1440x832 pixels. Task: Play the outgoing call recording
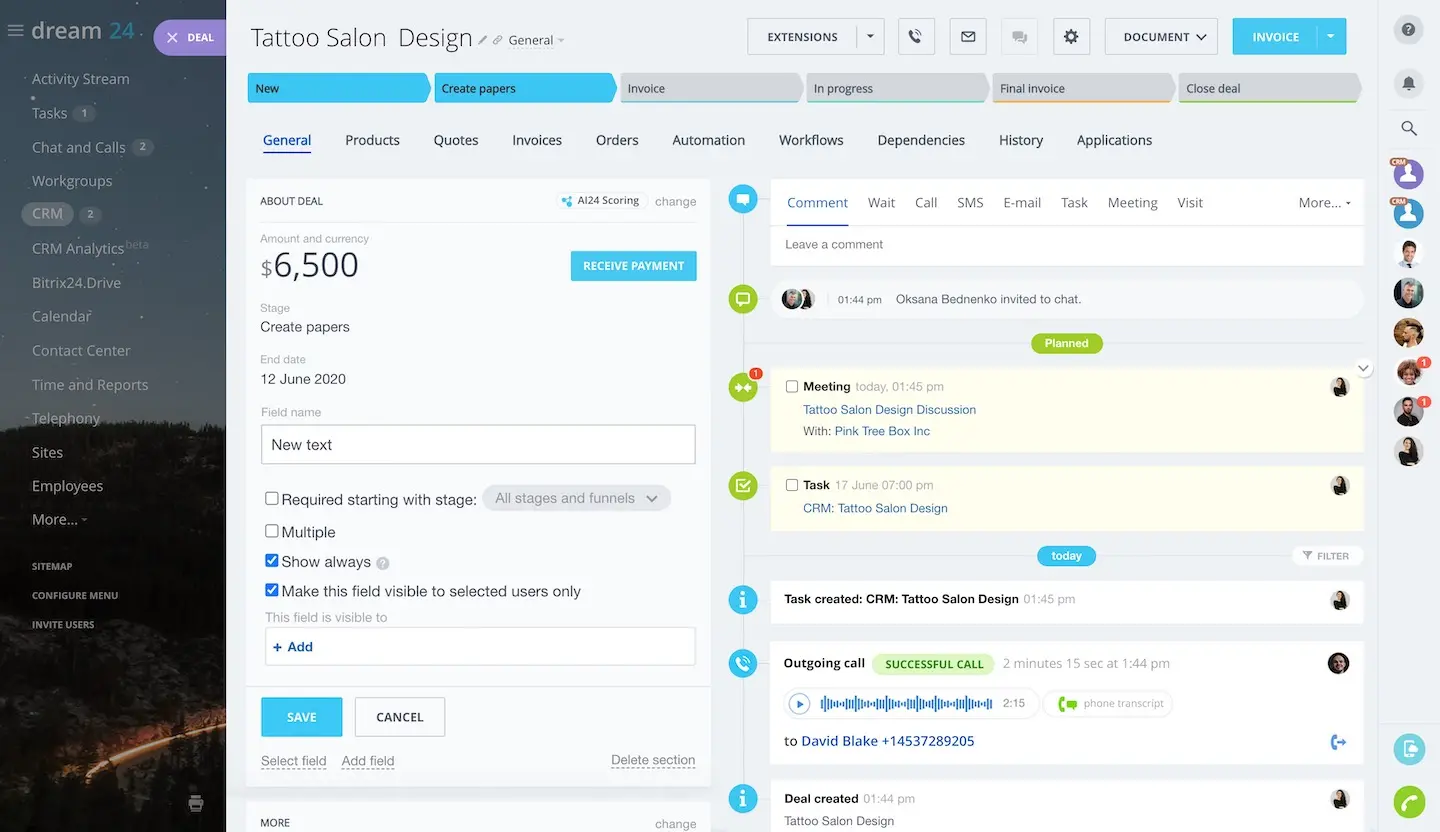[x=799, y=704]
